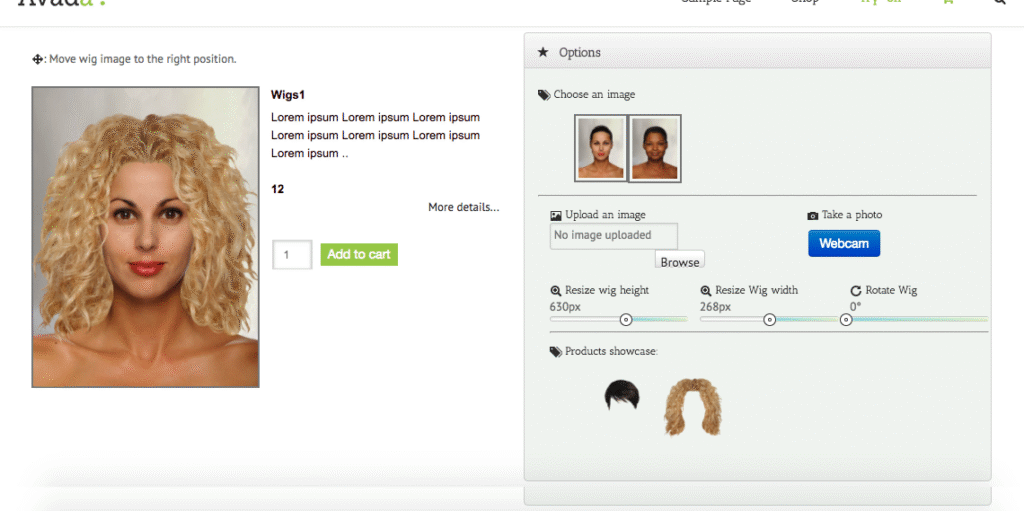Select the first light-skinned face model thumbnail

600,148
